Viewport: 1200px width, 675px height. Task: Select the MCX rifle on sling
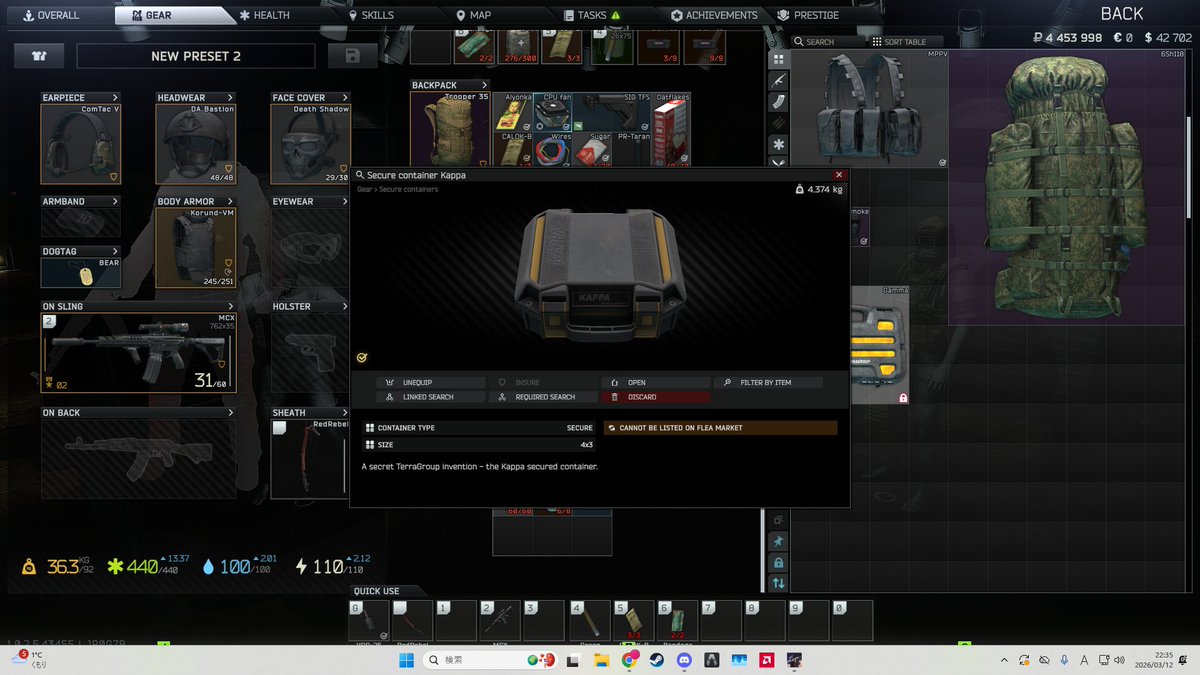[x=138, y=352]
